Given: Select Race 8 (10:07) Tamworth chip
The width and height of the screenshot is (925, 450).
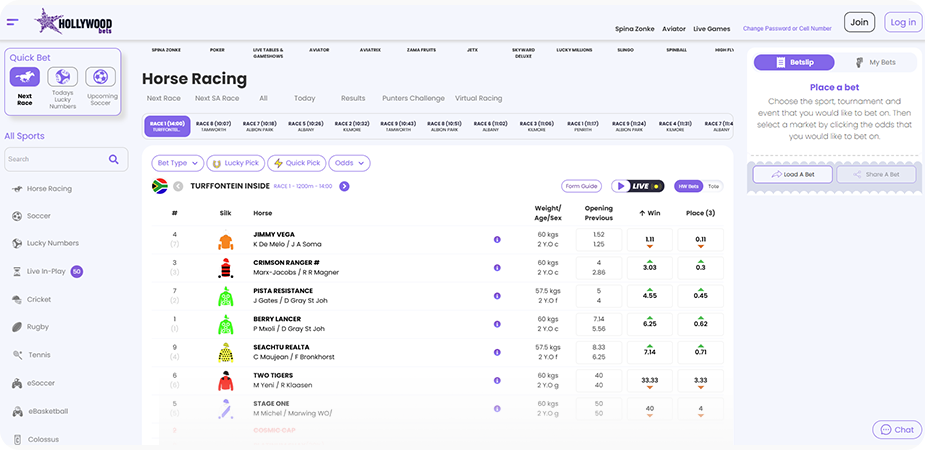Looking at the screenshot, I should pyautogui.click(x=214, y=126).
